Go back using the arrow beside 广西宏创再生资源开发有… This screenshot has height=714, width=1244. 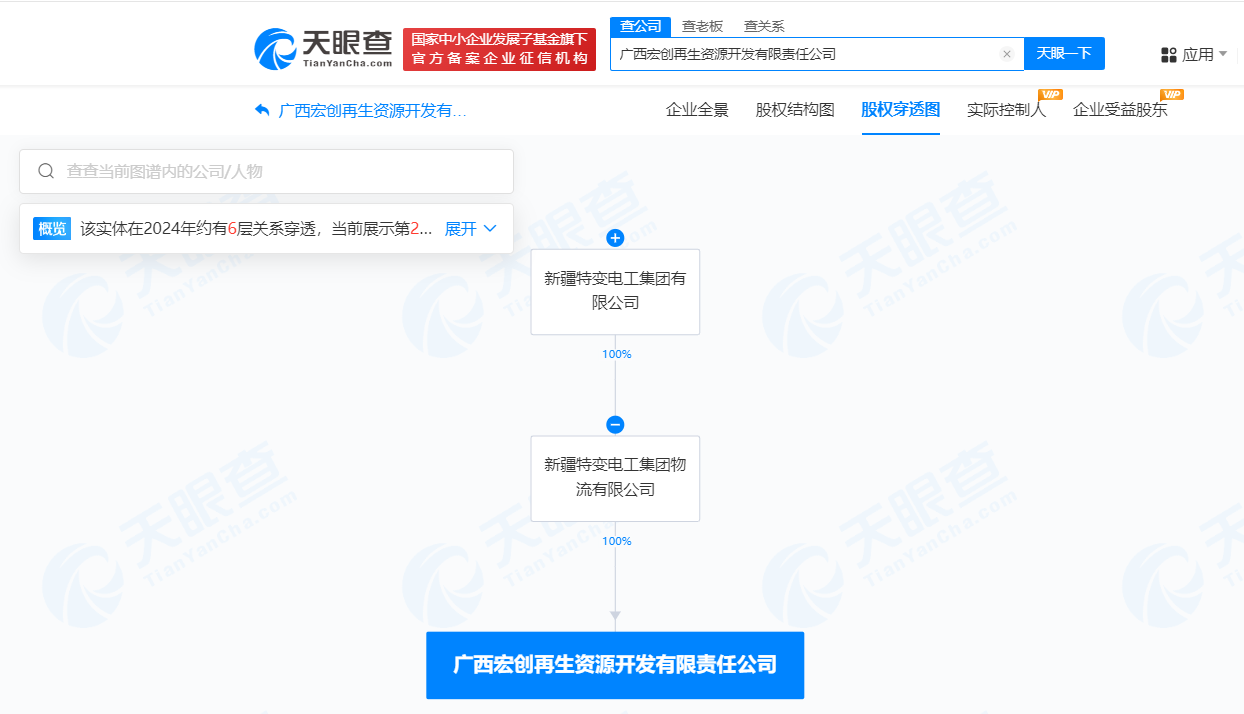tap(263, 110)
